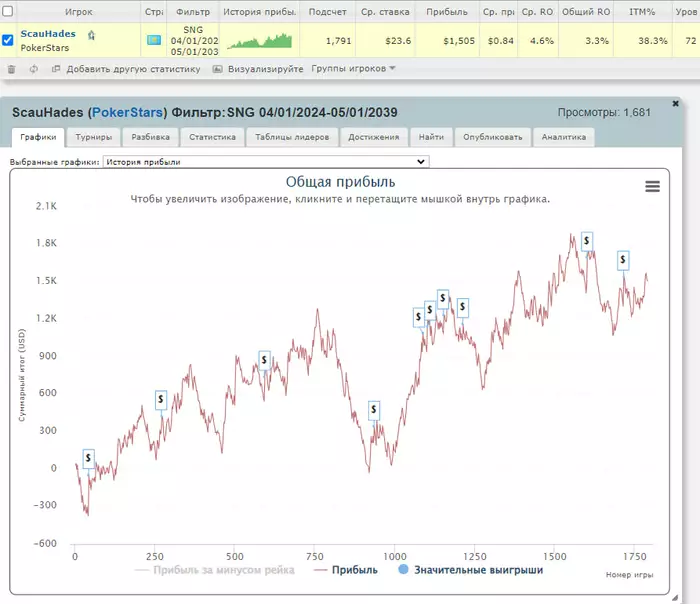
Task: Click the first $ marker near game 50
Action: 88,458
